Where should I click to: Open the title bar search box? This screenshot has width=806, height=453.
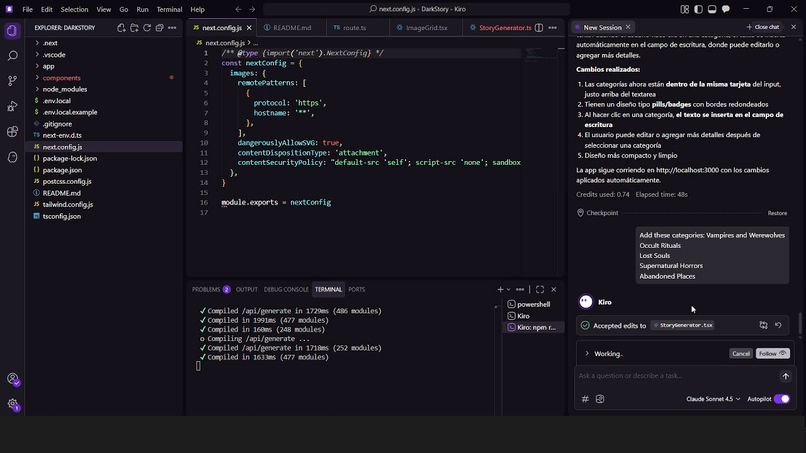click(416, 9)
